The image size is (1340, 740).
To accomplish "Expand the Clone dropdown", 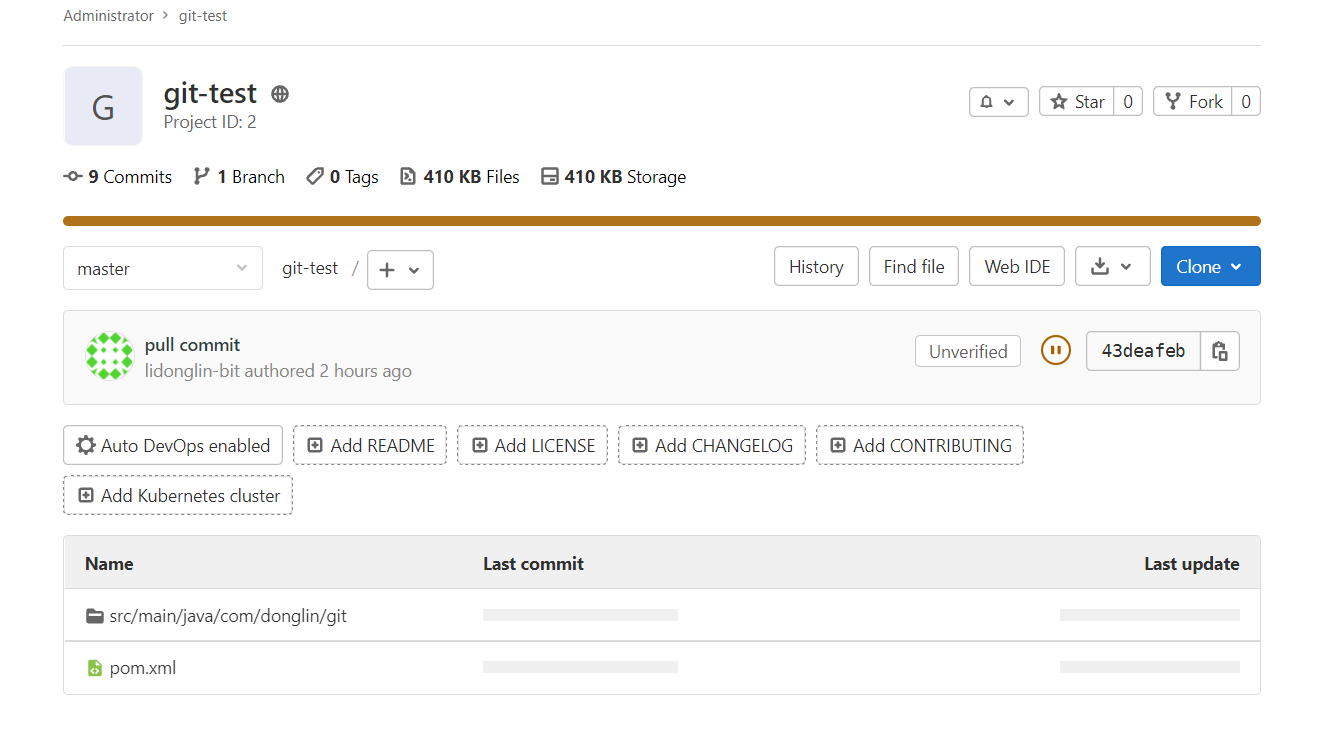I will pos(1210,267).
